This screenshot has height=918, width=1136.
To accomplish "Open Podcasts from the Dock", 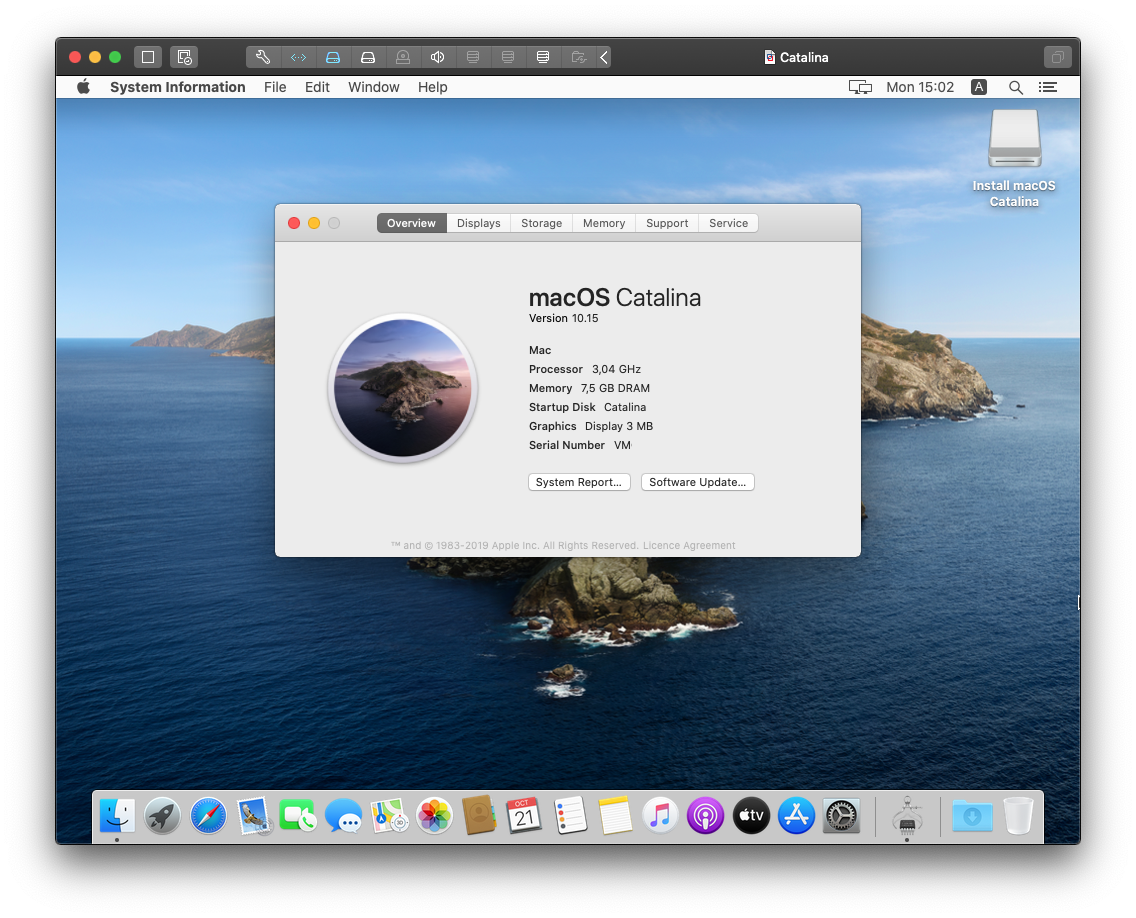I will pyautogui.click(x=706, y=816).
